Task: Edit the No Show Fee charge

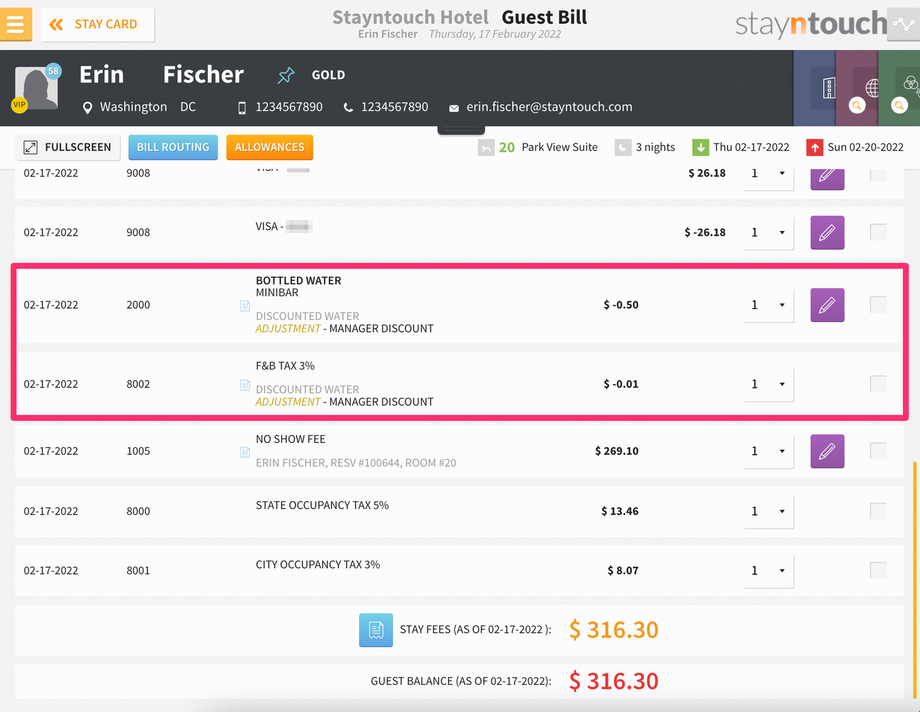Action: (x=827, y=451)
